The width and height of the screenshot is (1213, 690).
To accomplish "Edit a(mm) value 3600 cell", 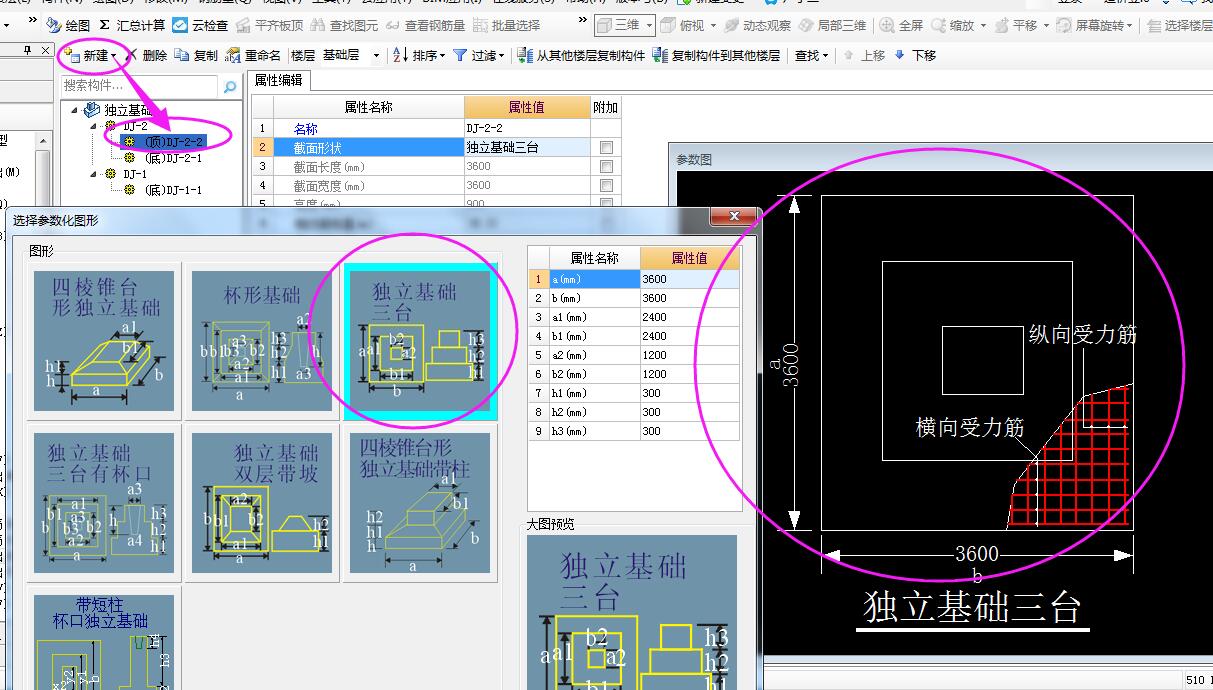I will tap(689, 280).
